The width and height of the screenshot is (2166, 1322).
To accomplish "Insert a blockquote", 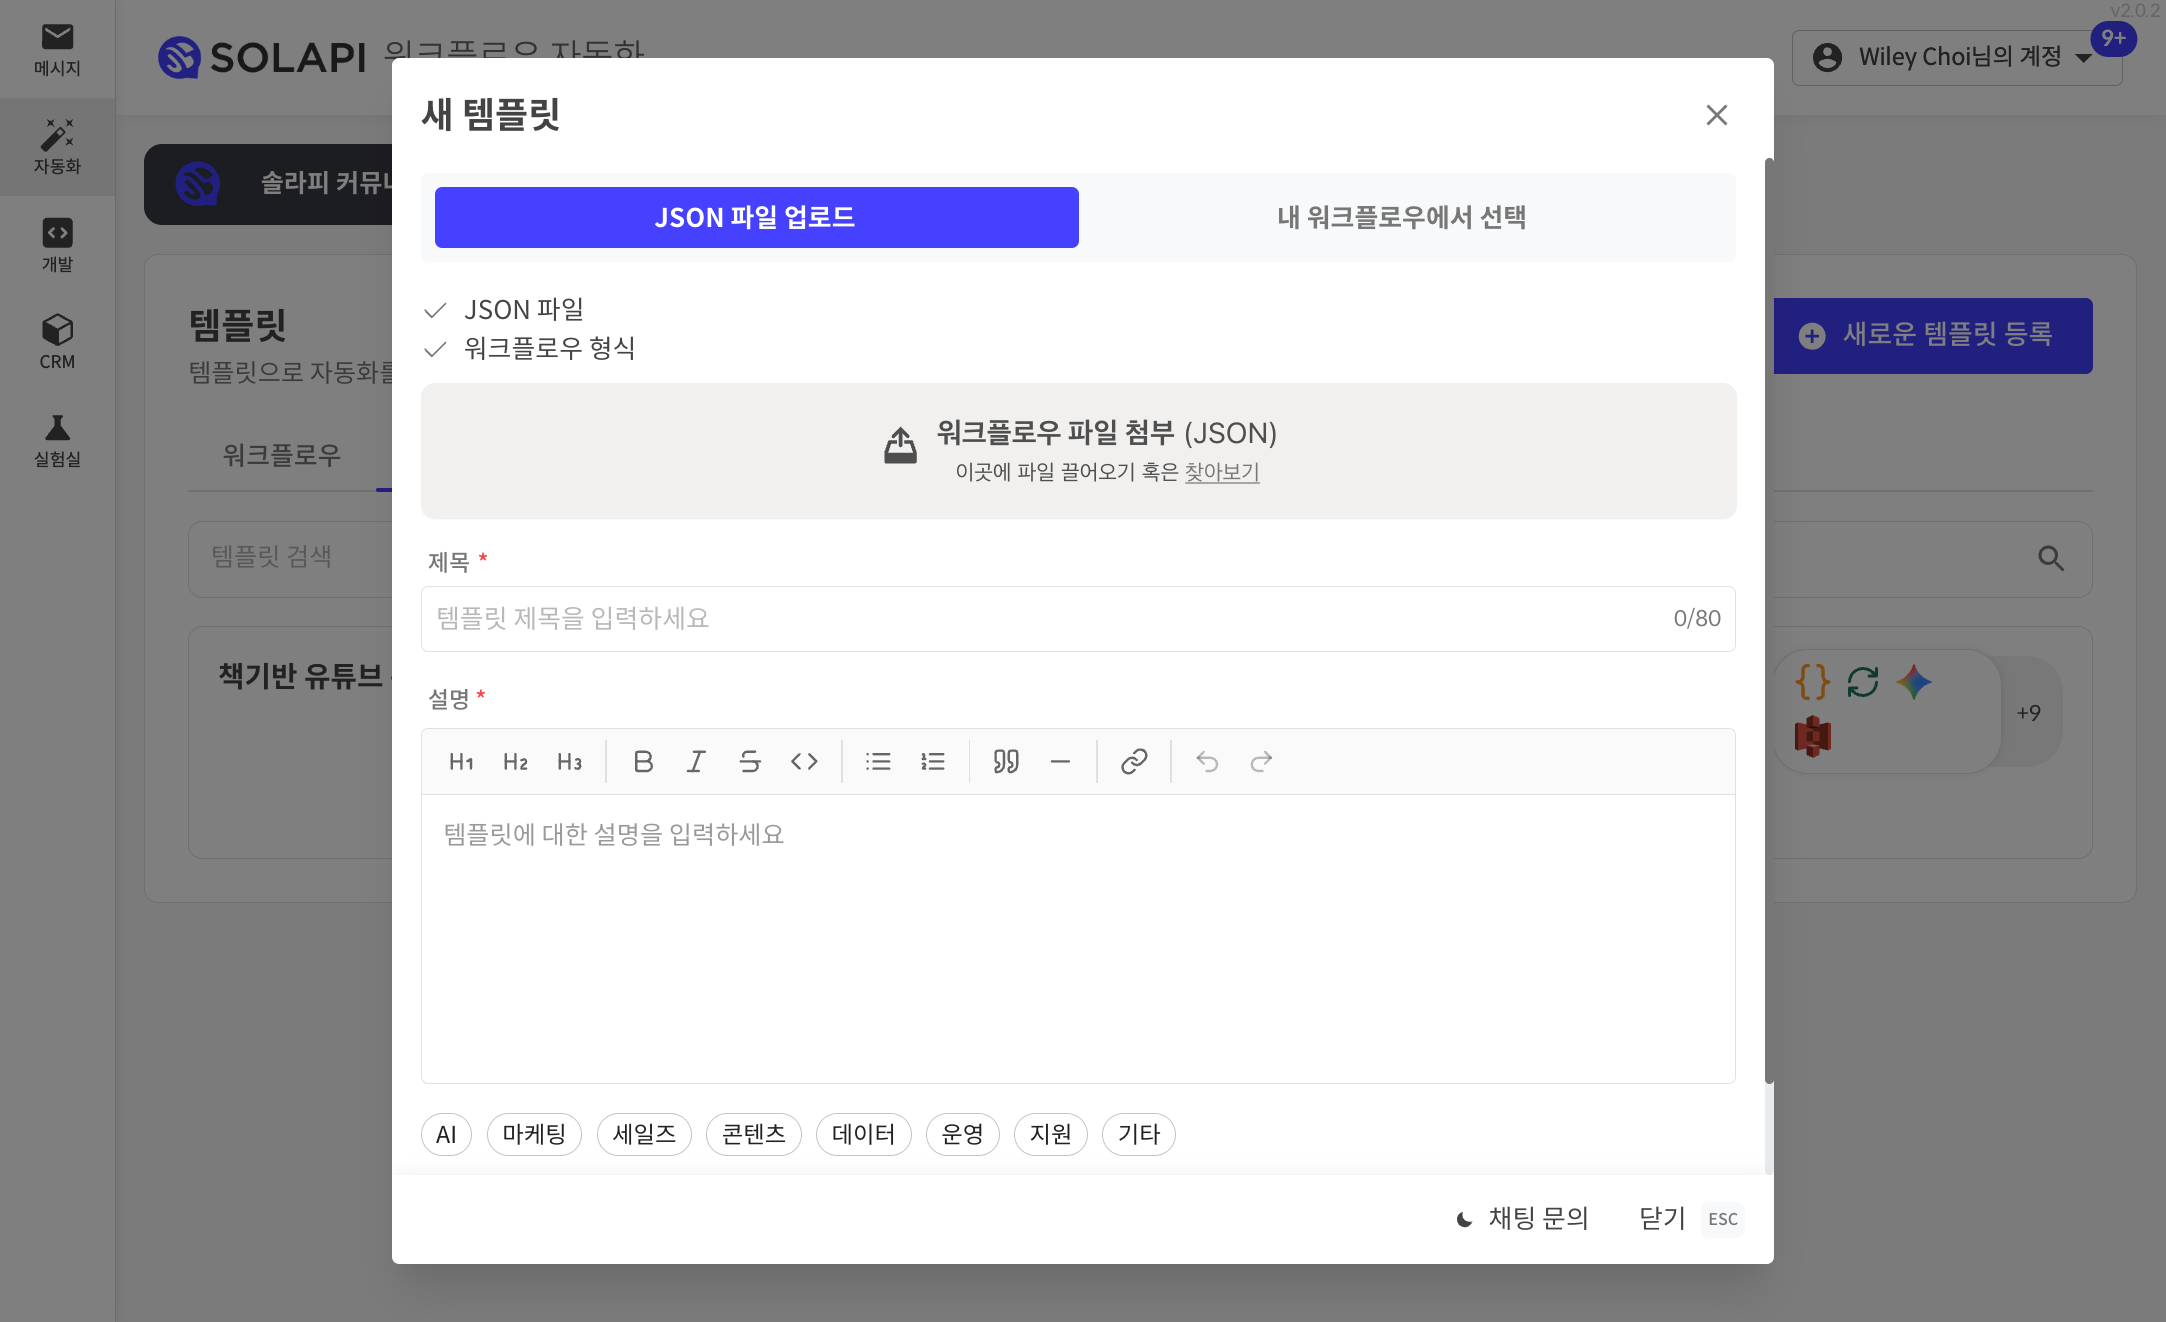I will (x=1006, y=762).
